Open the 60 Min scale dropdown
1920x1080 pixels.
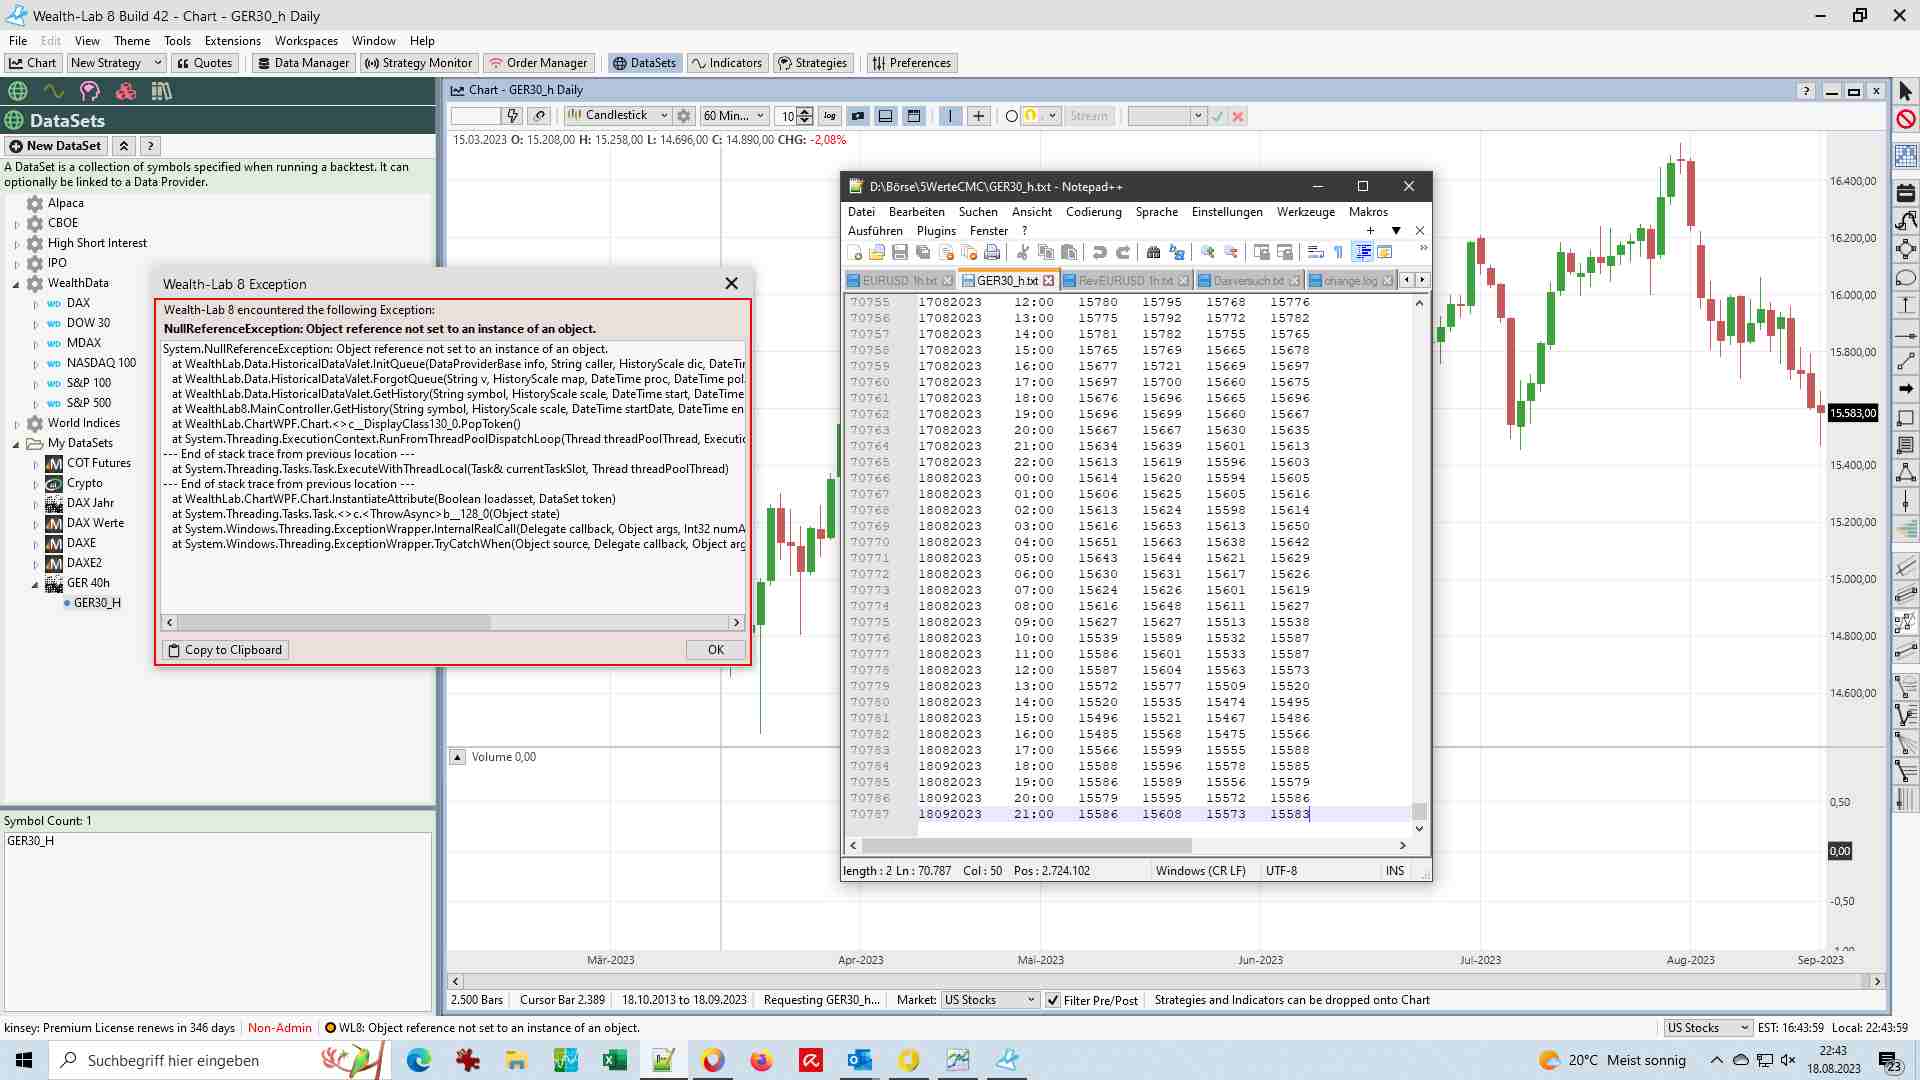coord(734,116)
